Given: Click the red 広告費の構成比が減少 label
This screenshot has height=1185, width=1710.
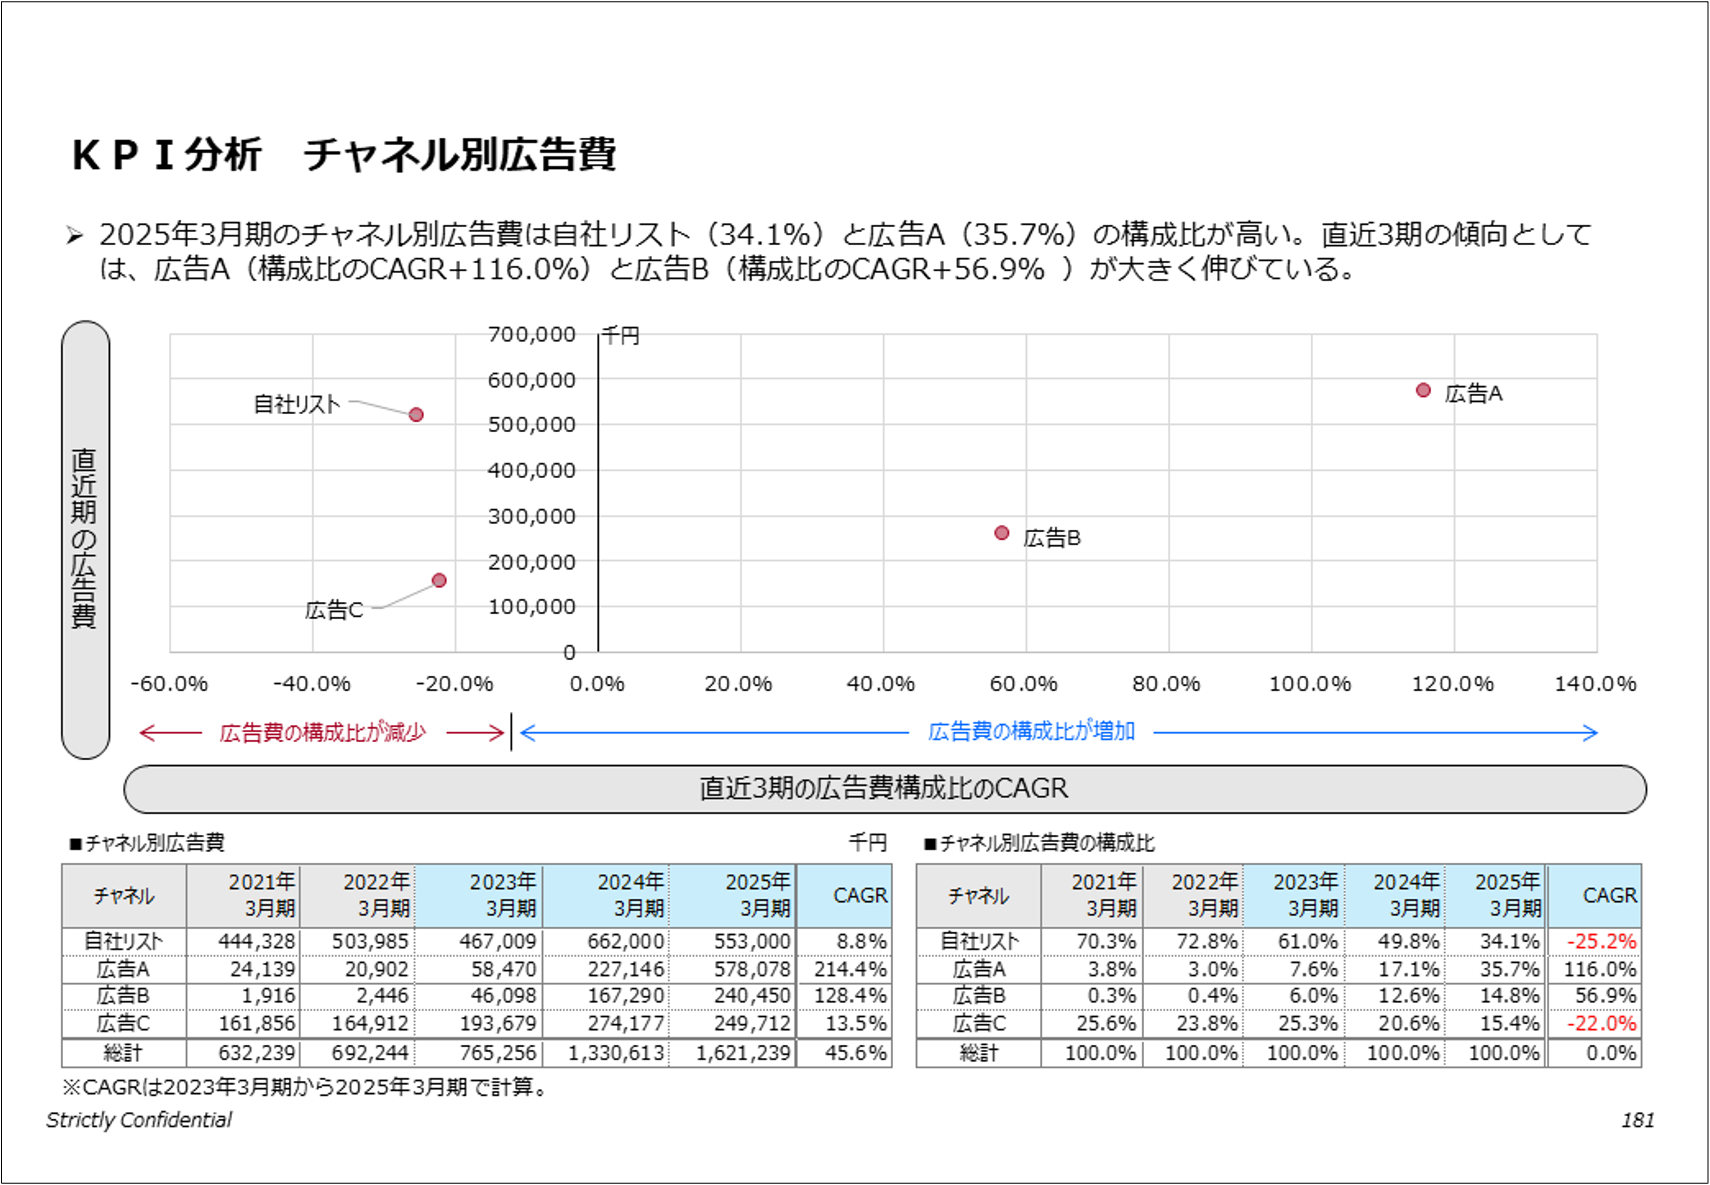Looking at the screenshot, I should [x=322, y=733].
